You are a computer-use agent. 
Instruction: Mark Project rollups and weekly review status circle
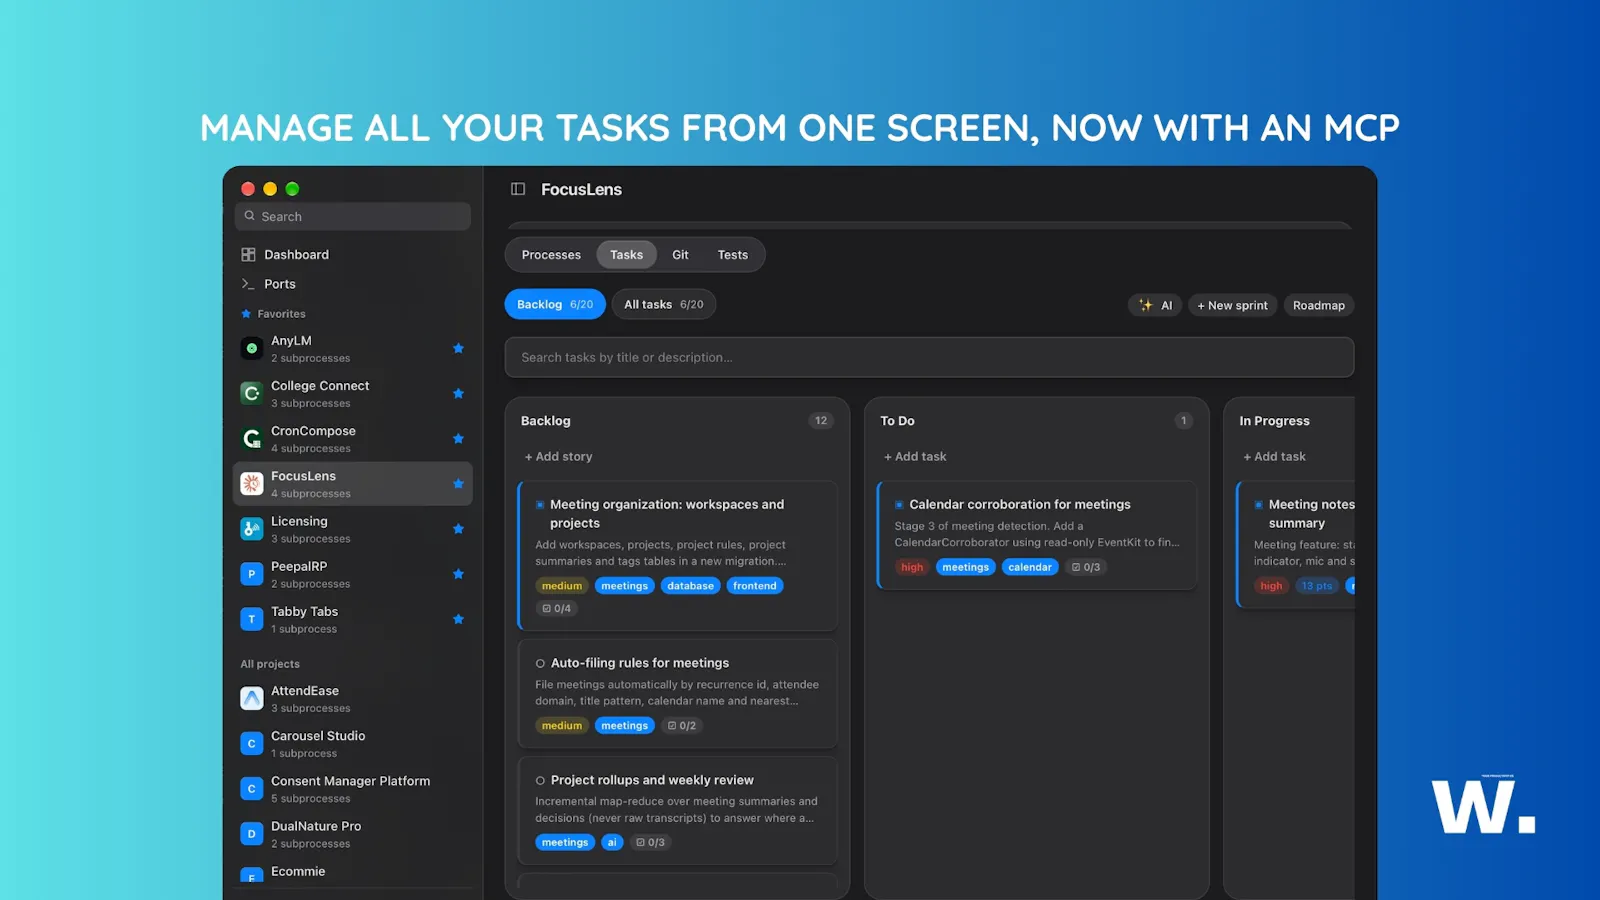(x=540, y=780)
